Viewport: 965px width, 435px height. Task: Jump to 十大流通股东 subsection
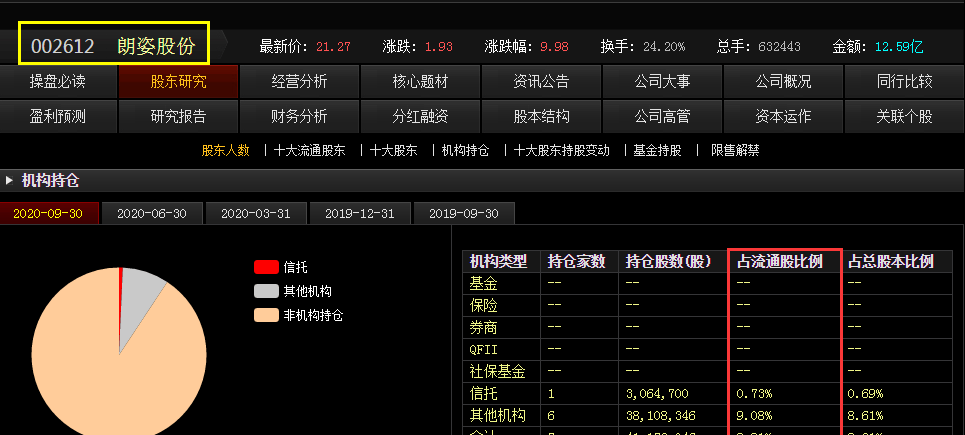point(310,151)
